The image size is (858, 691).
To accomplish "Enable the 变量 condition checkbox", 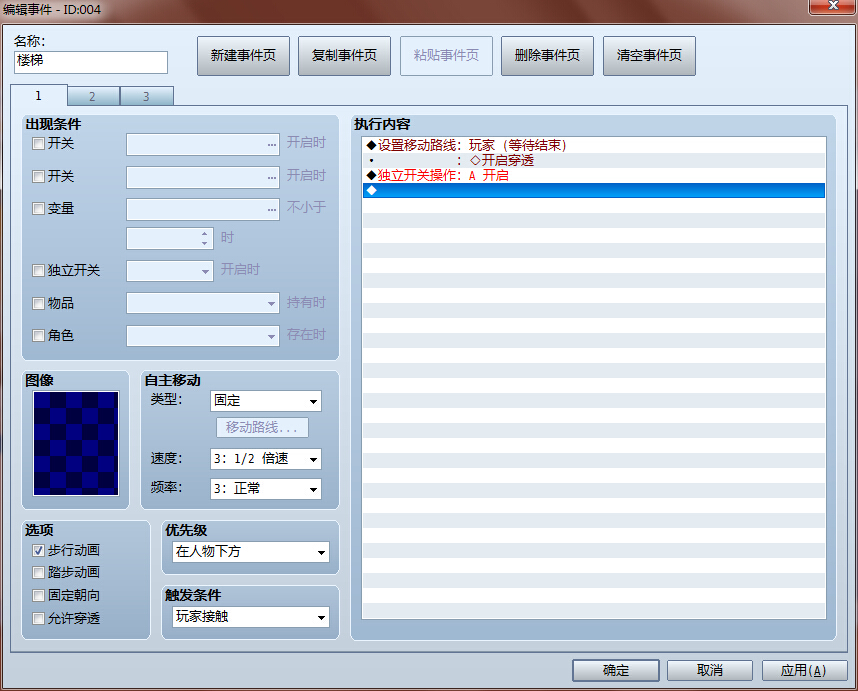I will pyautogui.click(x=38, y=208).
